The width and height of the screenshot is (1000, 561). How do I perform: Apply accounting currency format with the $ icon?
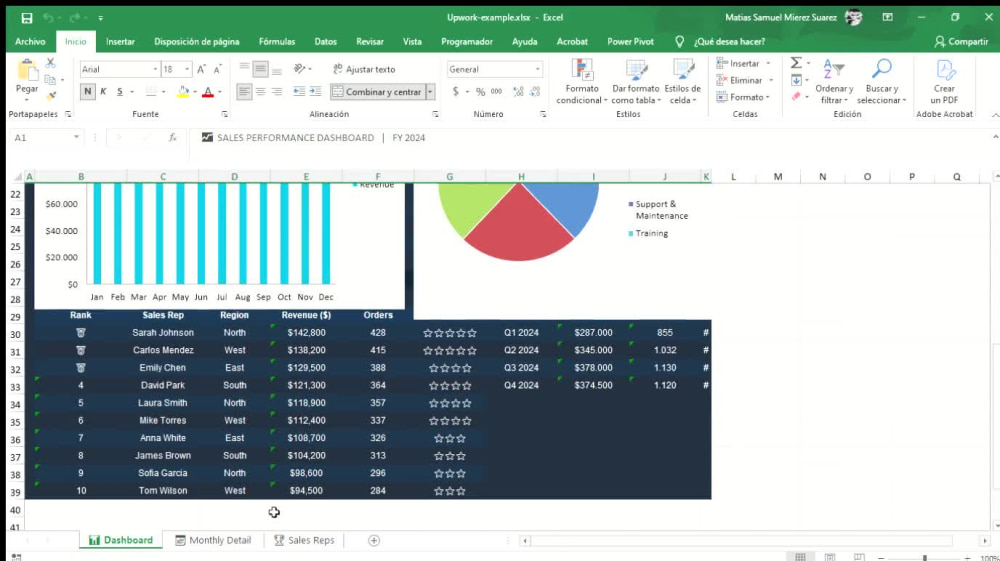click(455, 92)
